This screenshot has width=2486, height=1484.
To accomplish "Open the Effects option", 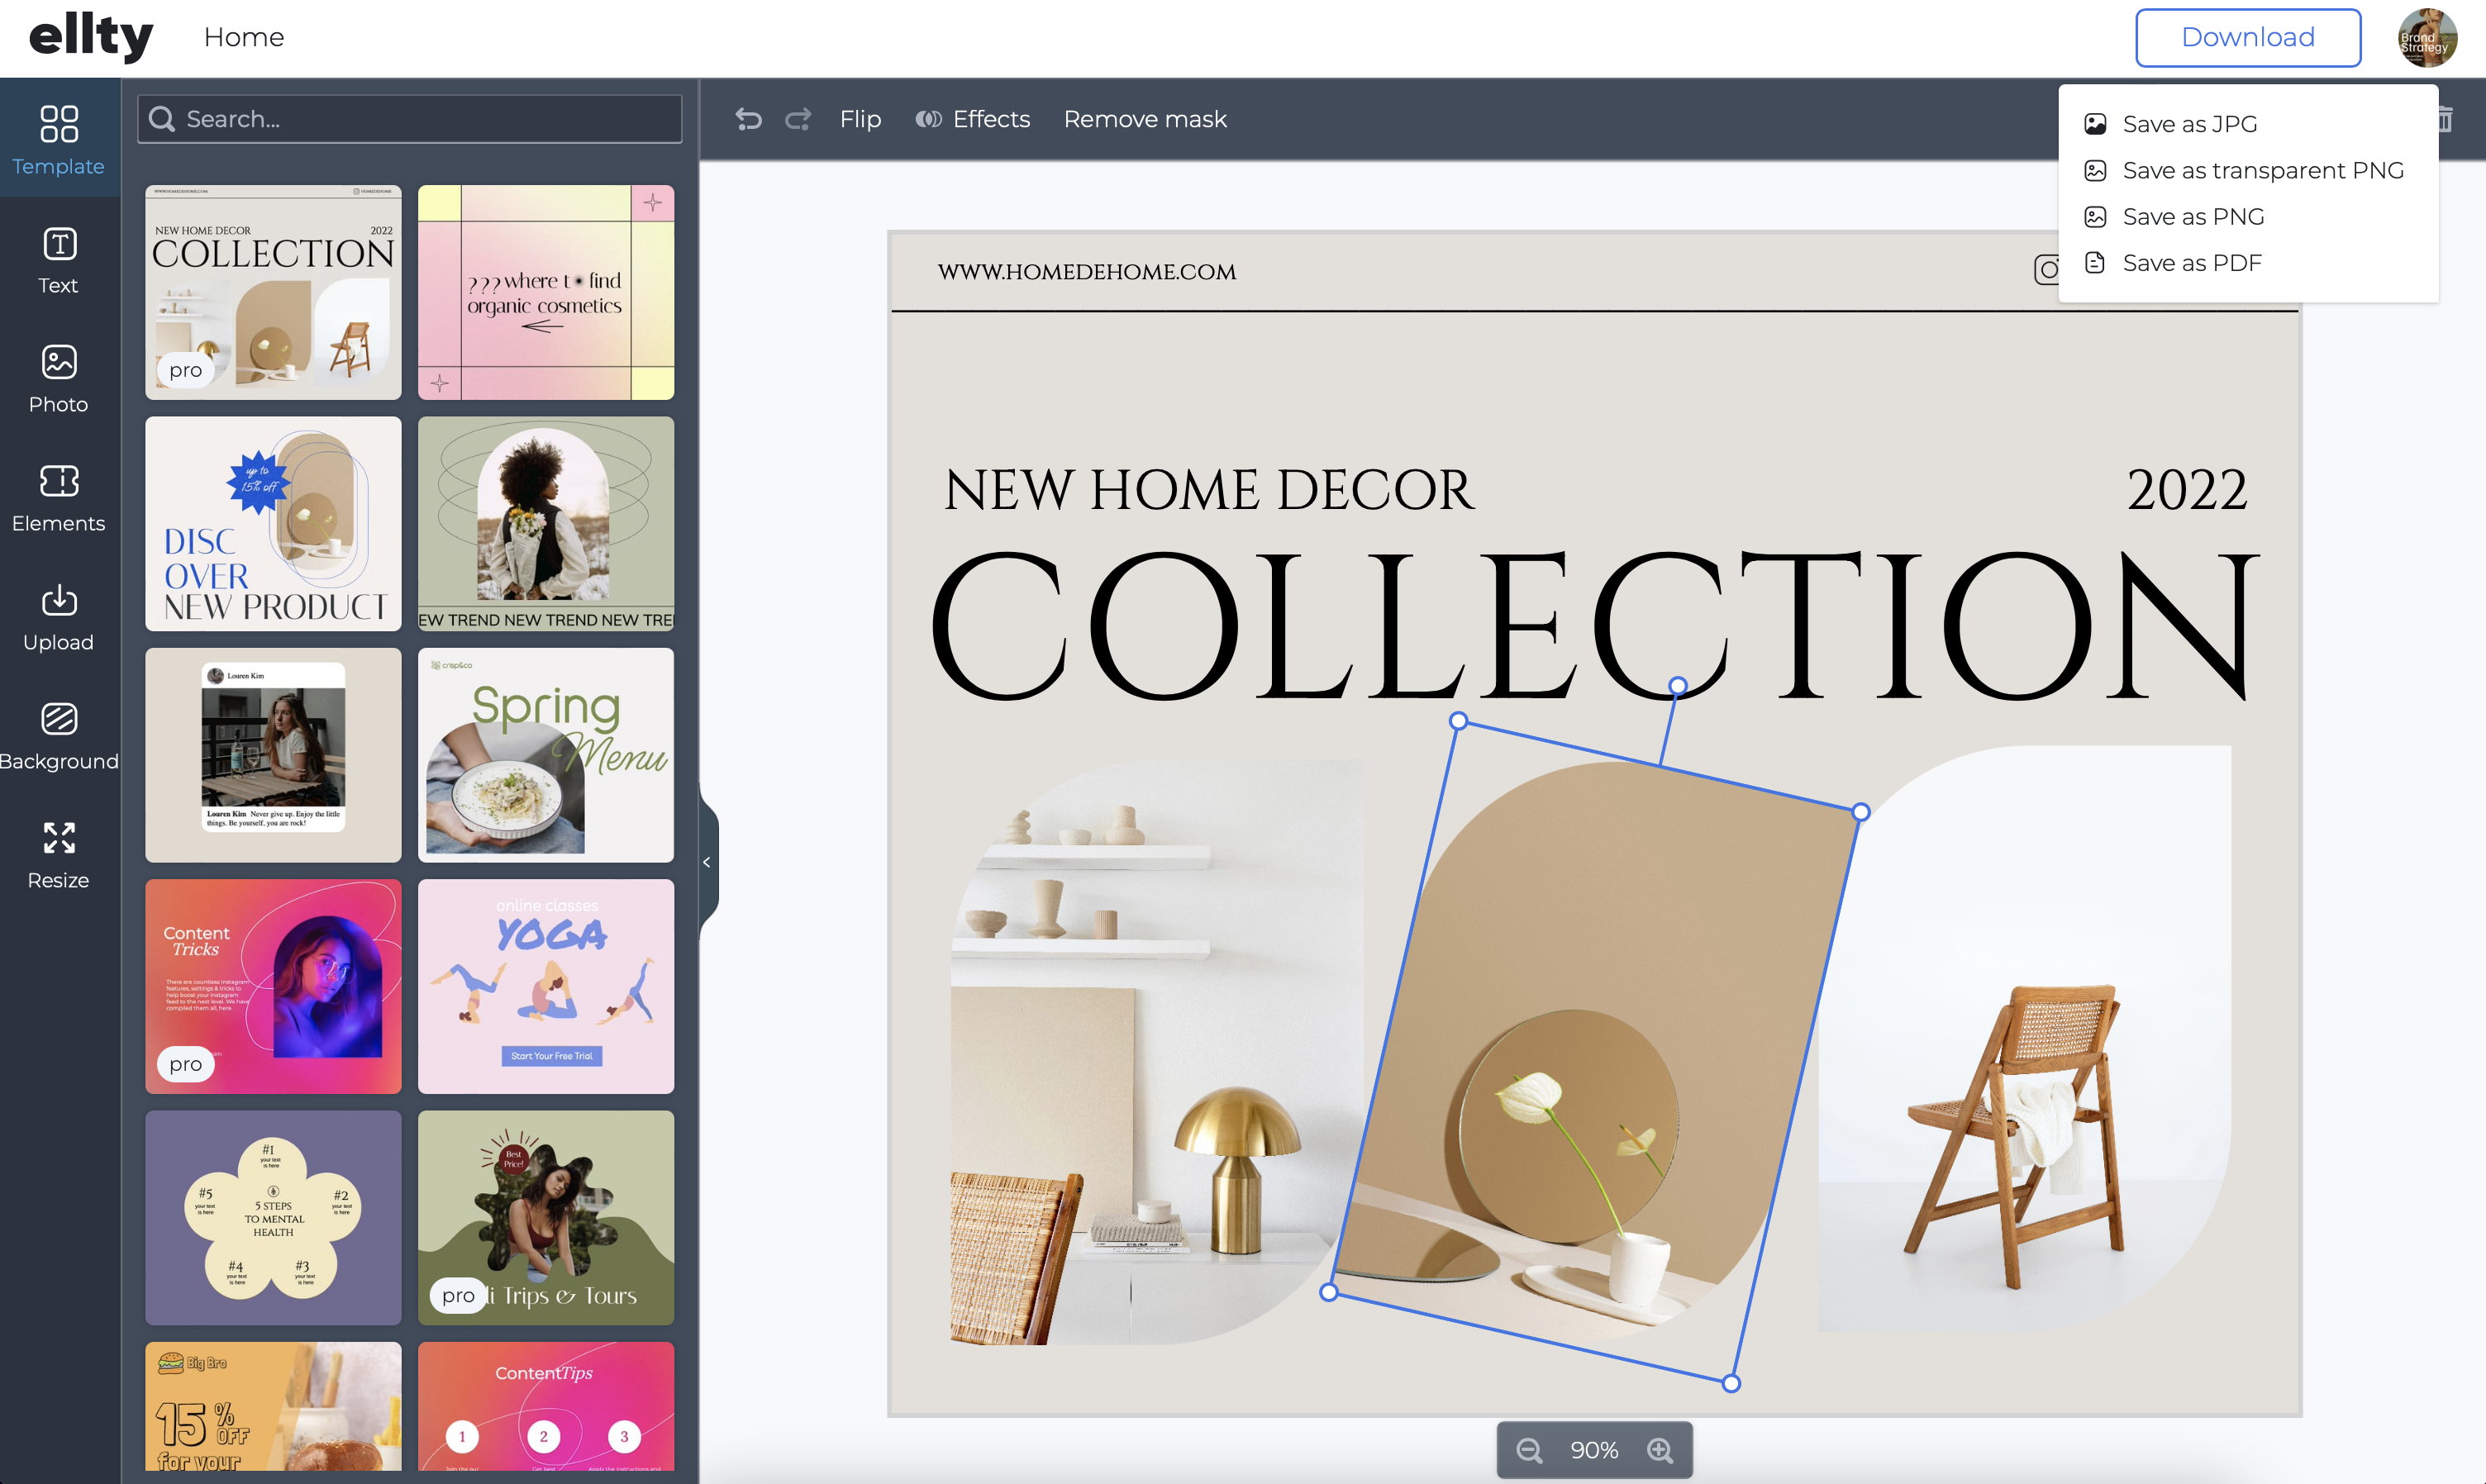I will point(972,119).
